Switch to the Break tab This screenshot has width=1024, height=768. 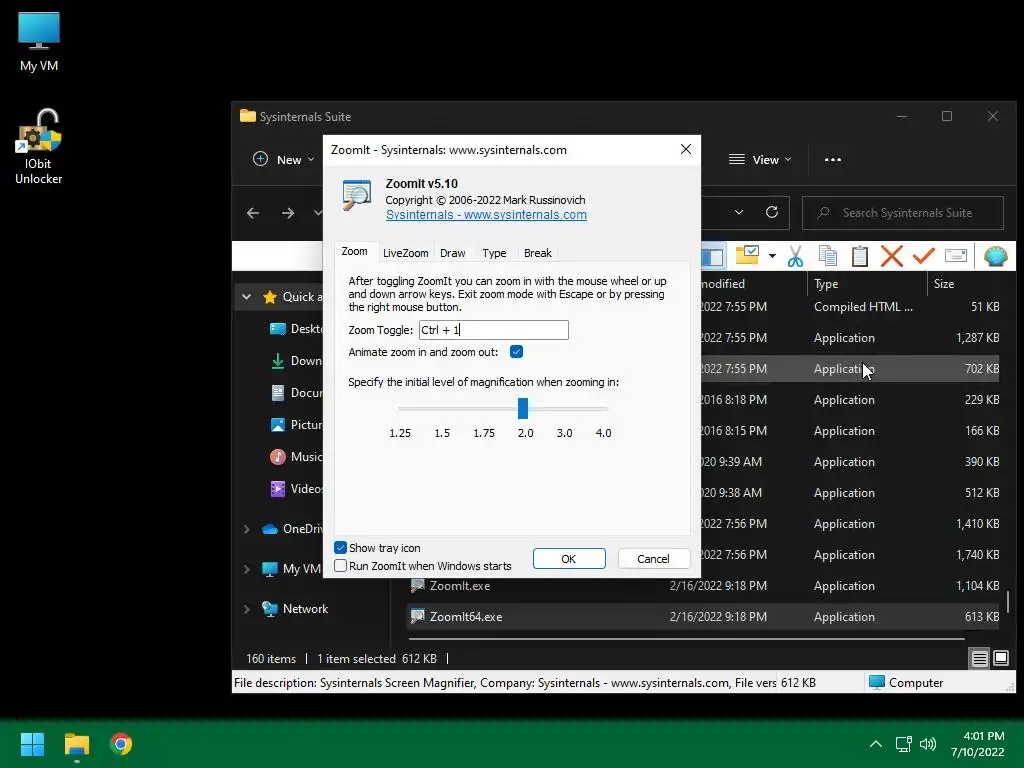coord(537,253)
